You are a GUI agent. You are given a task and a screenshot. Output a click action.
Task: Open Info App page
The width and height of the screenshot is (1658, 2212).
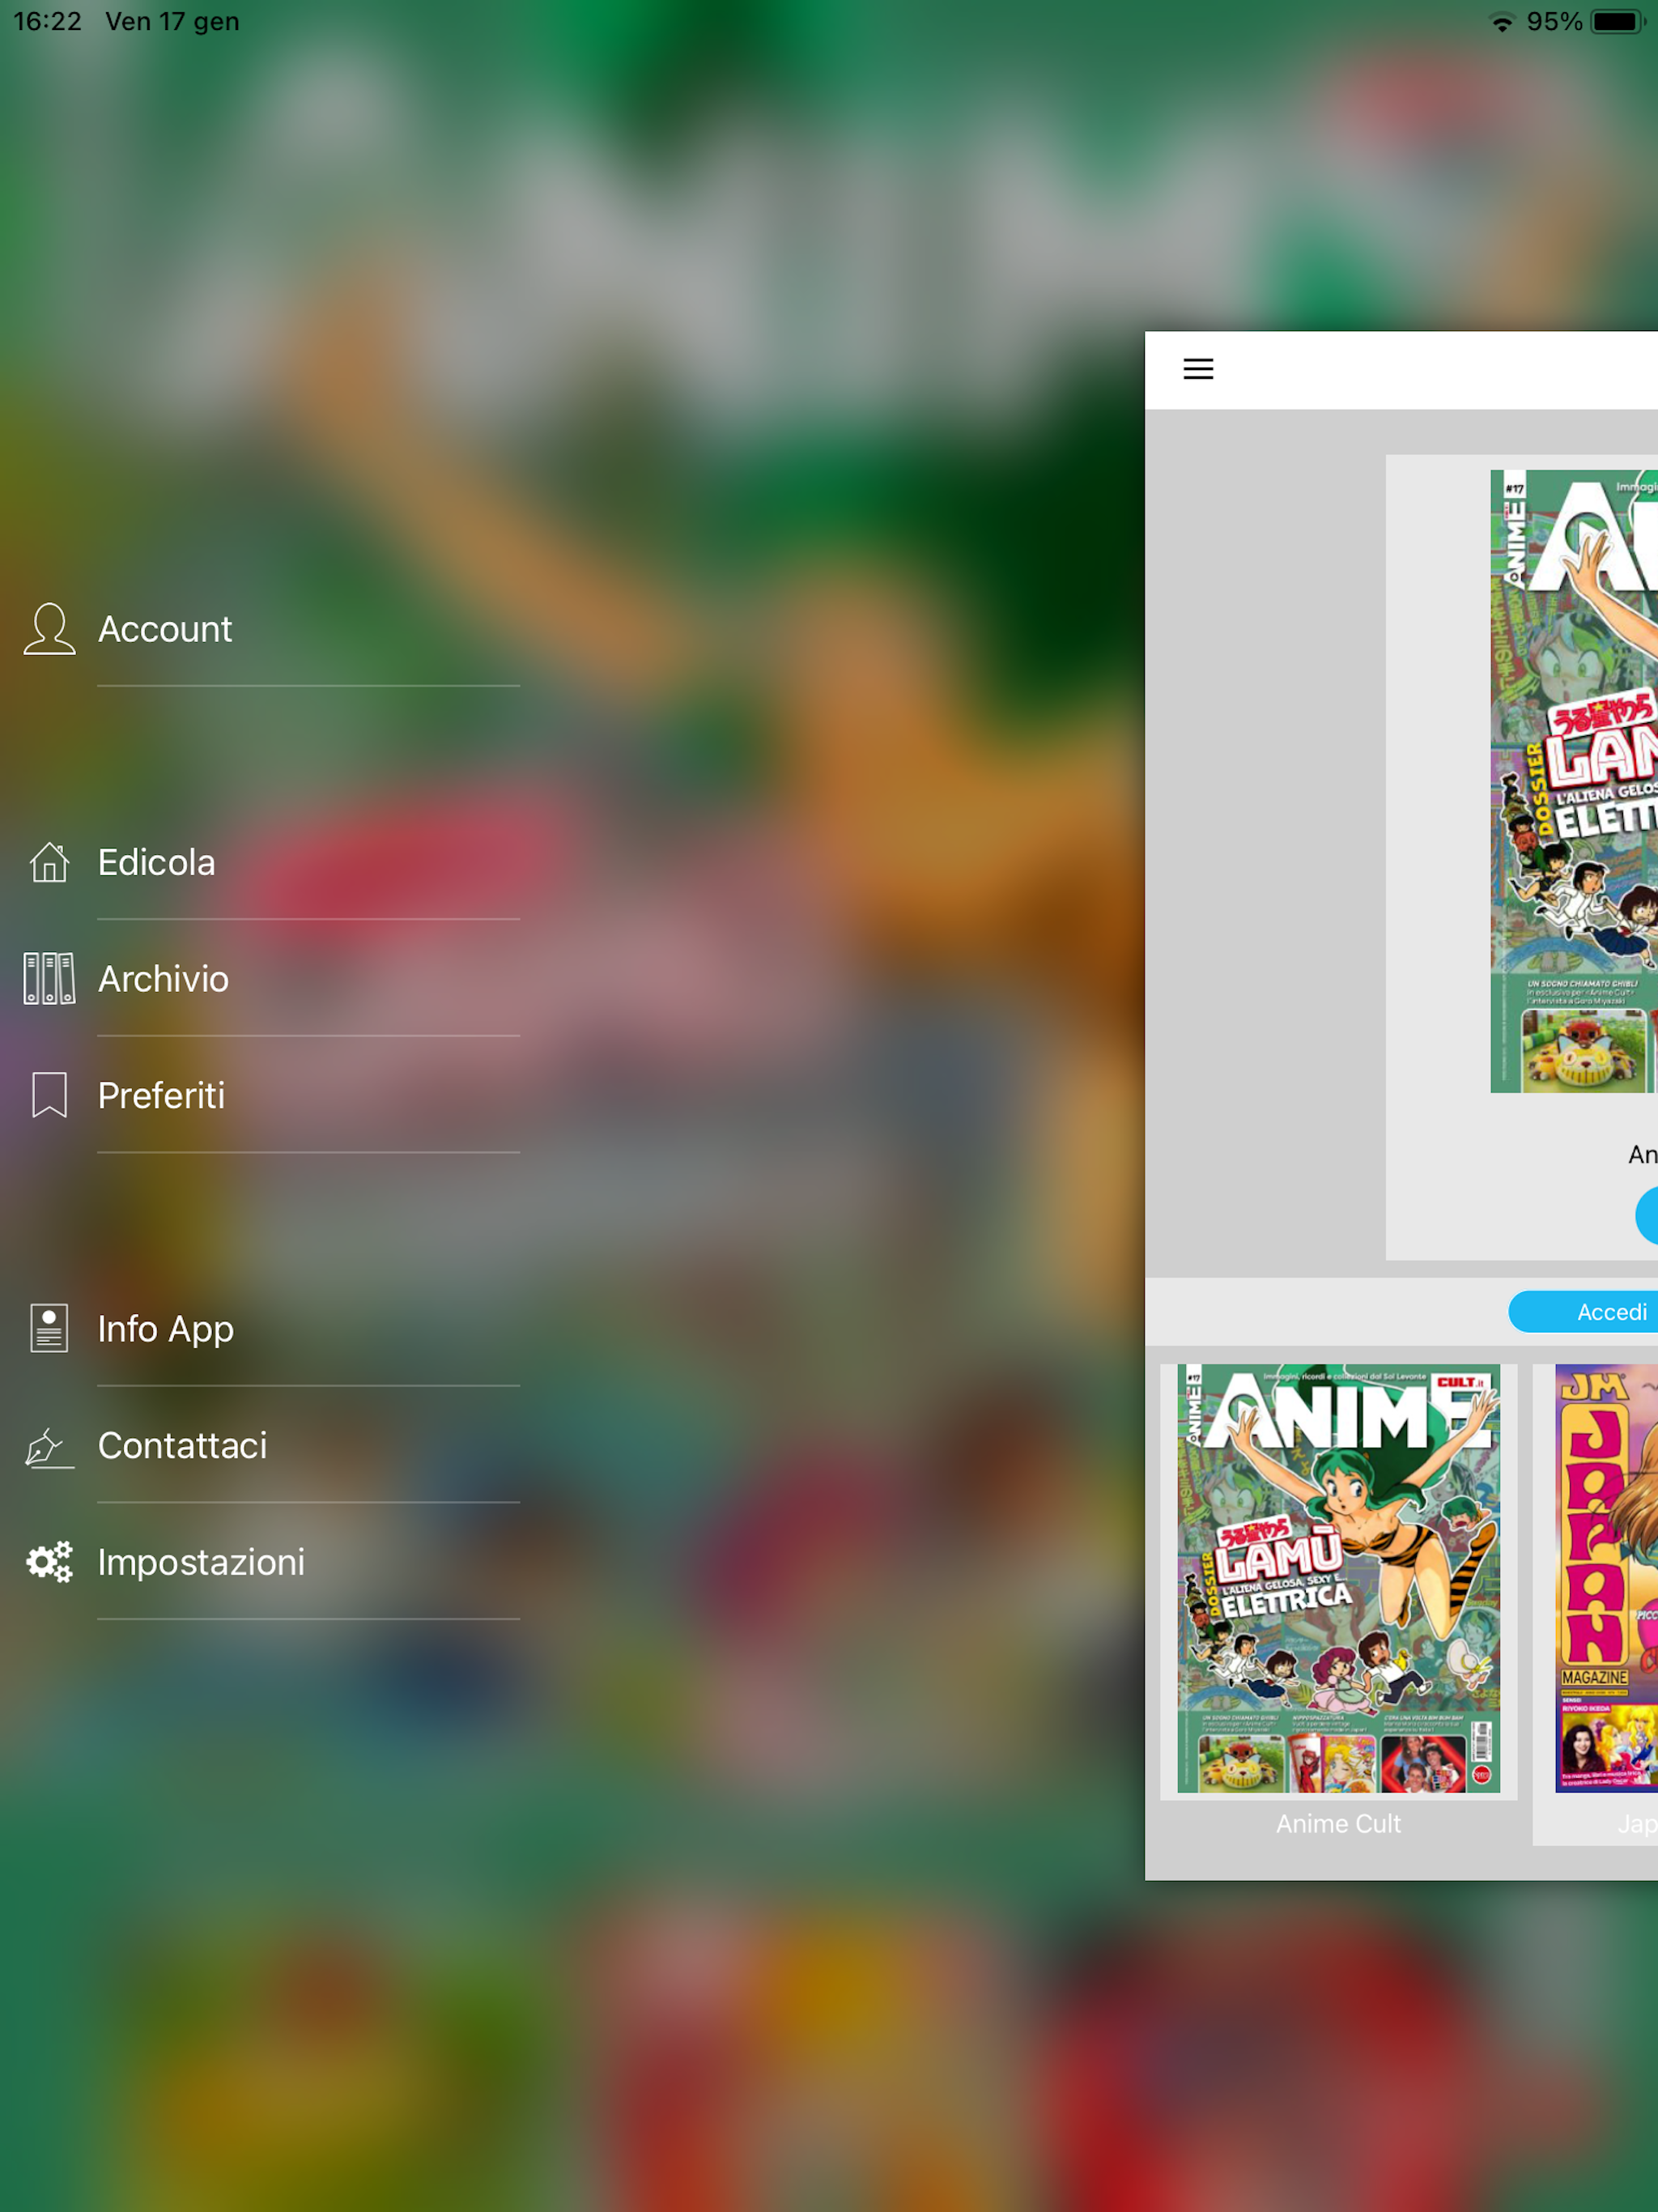coord(166,1329)
